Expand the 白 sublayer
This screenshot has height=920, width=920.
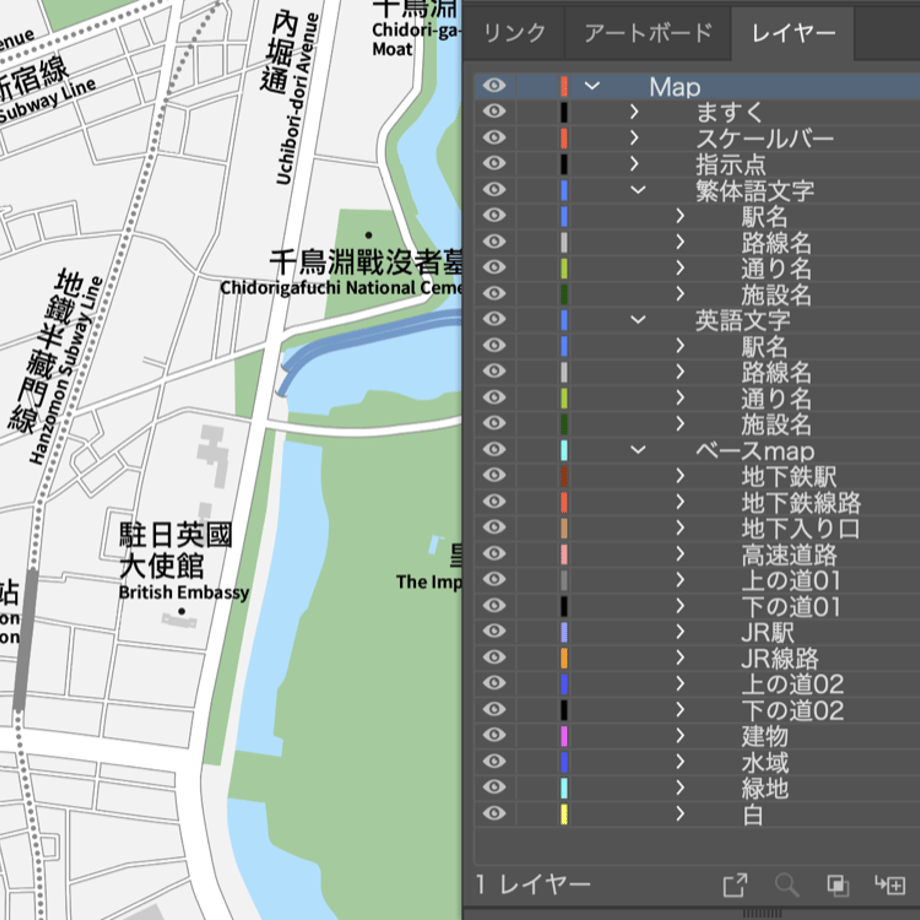tap(680, 813)
